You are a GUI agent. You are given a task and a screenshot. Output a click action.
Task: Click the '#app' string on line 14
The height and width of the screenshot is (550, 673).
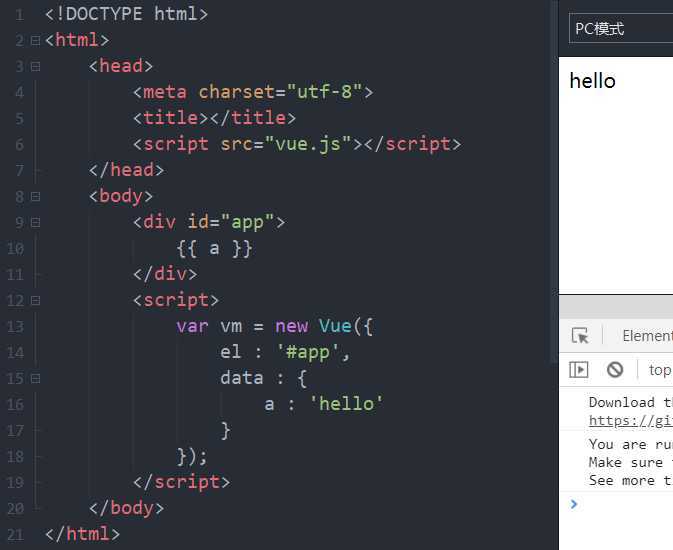pos(308,352)
